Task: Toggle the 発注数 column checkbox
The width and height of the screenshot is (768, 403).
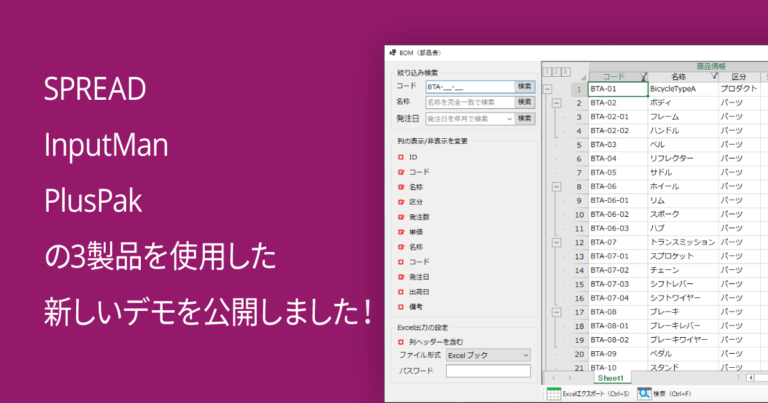Action: [401, 217]
